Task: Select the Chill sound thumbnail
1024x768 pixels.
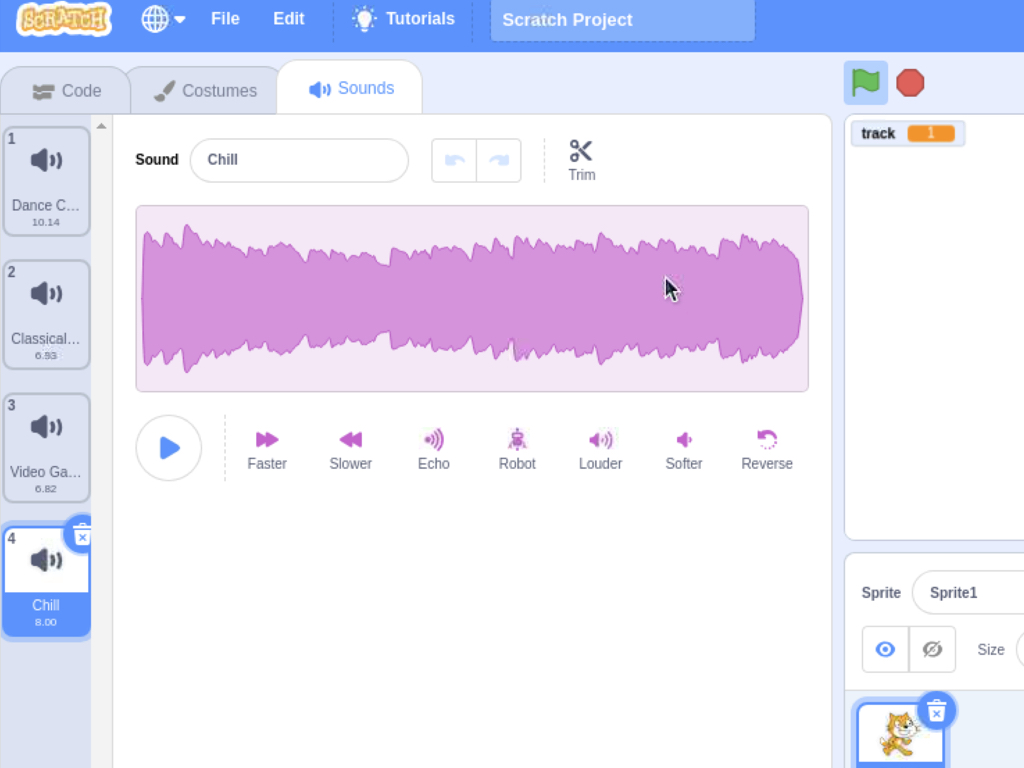Action: 46,581
